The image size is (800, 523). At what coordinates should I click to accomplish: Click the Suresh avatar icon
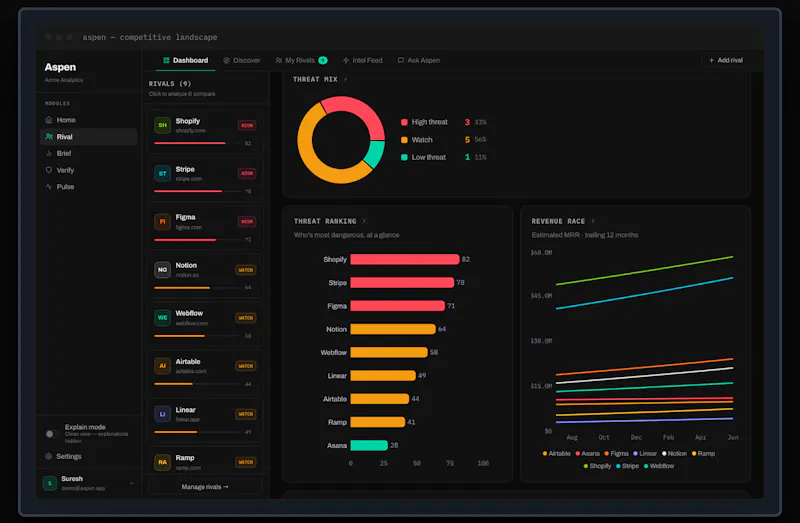tap(49, 483)
